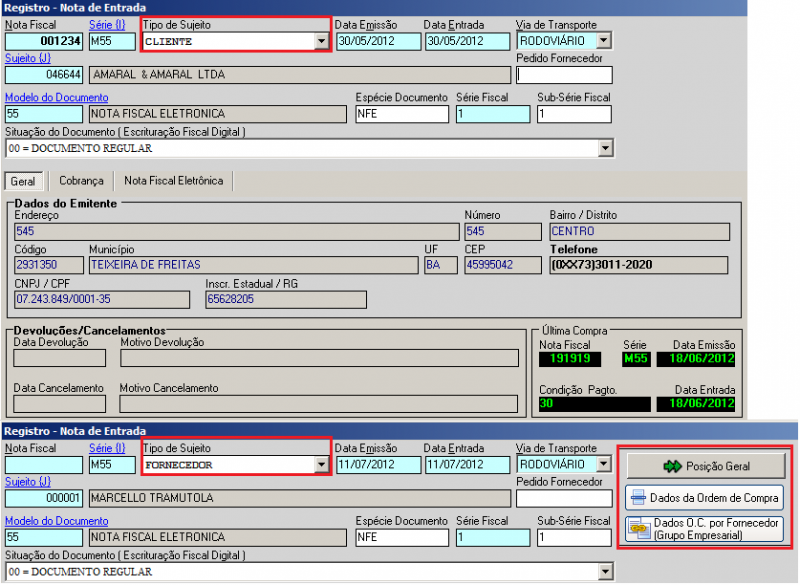The width and height of the screenshot is (800, 585).
Task: Click Série Fiscal field in lower window
Action: pos(493,538)
